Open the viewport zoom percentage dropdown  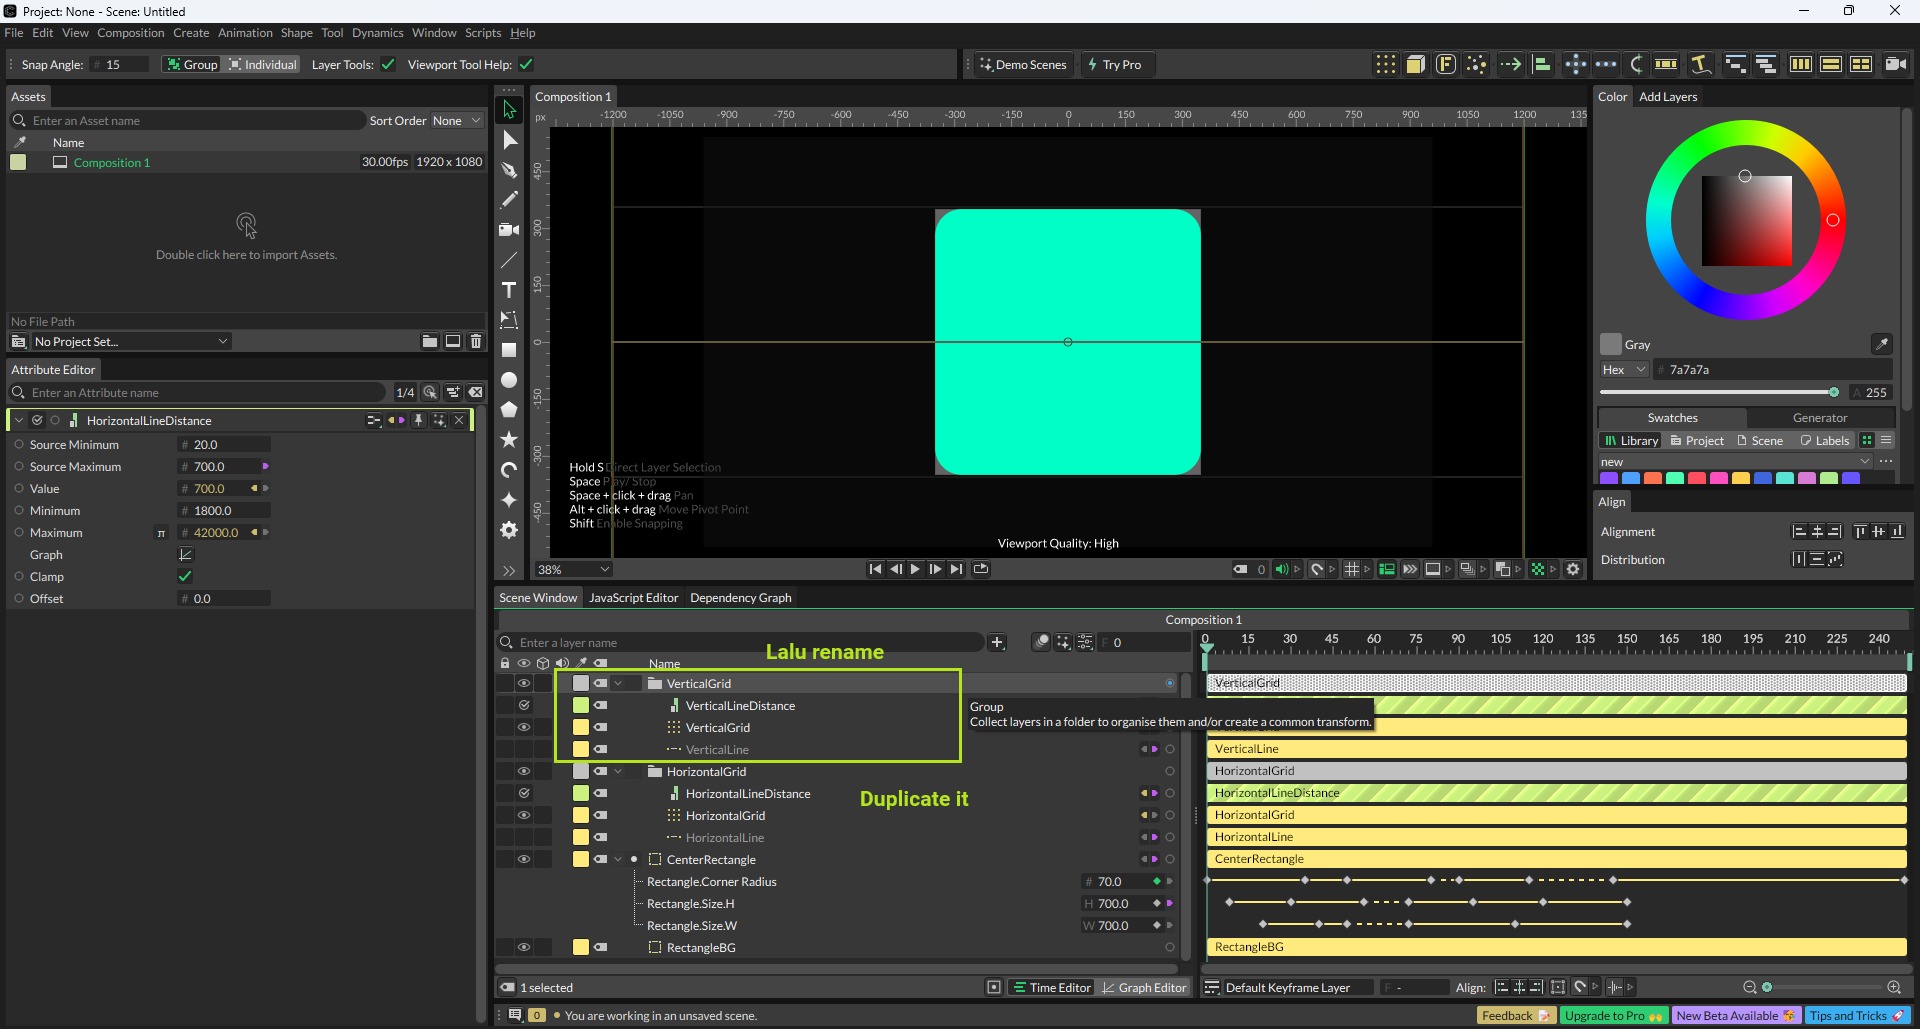point(574,569)
